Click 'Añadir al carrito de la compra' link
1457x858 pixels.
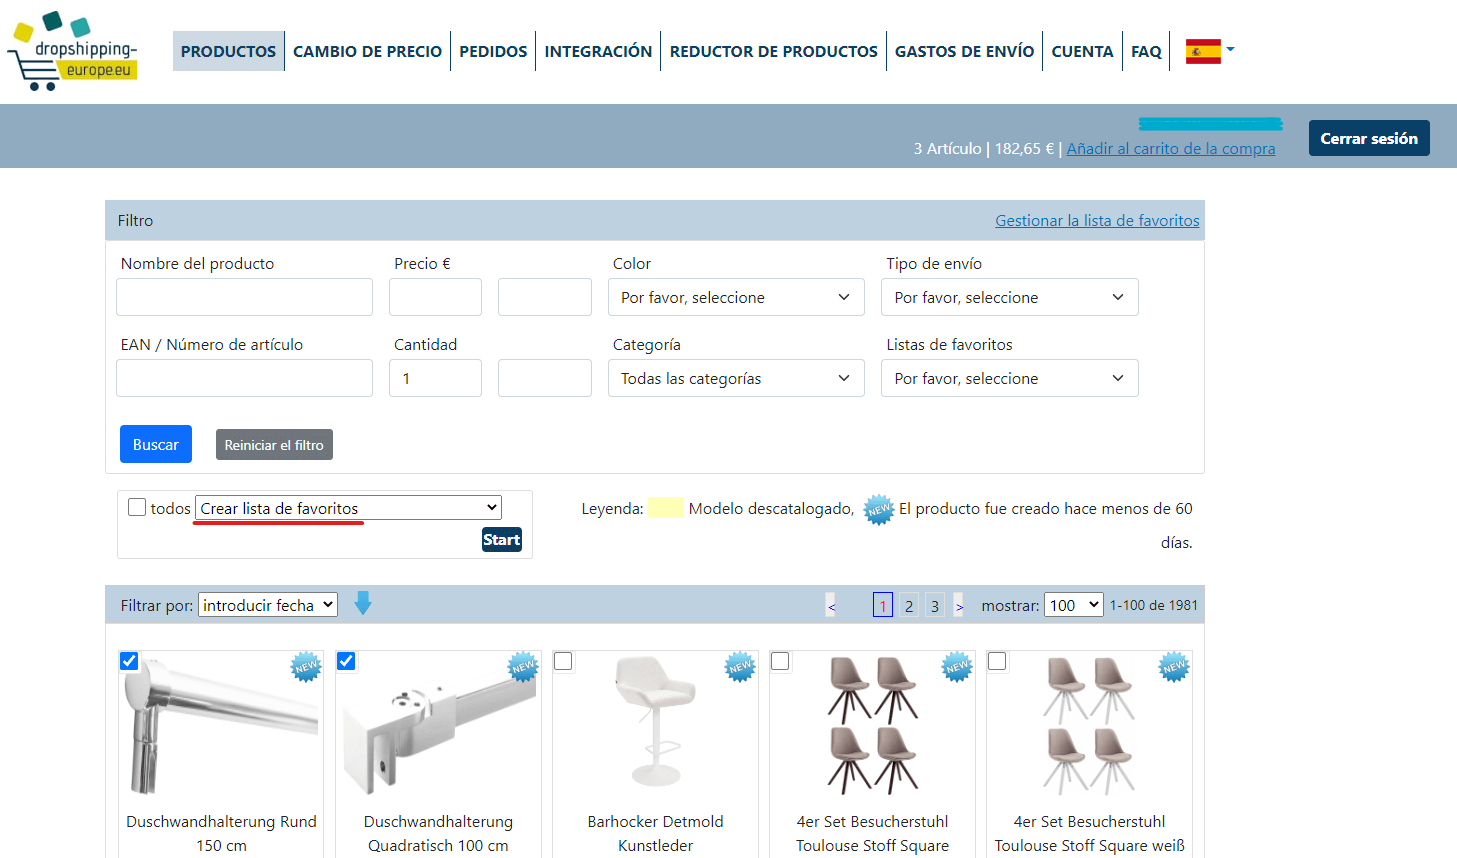[1171, 148]
